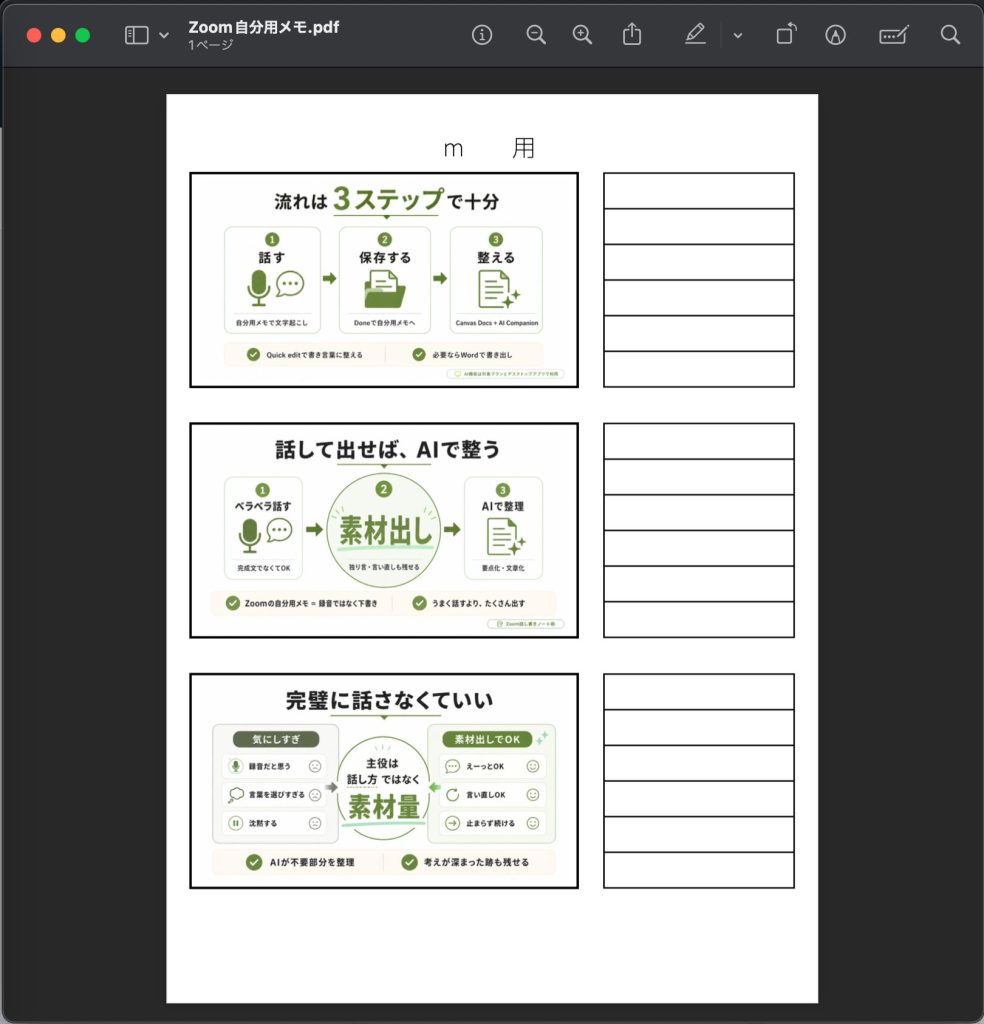Click the 沈黙する row
This screenshot has height=1024, width=984.
point(275,824)
